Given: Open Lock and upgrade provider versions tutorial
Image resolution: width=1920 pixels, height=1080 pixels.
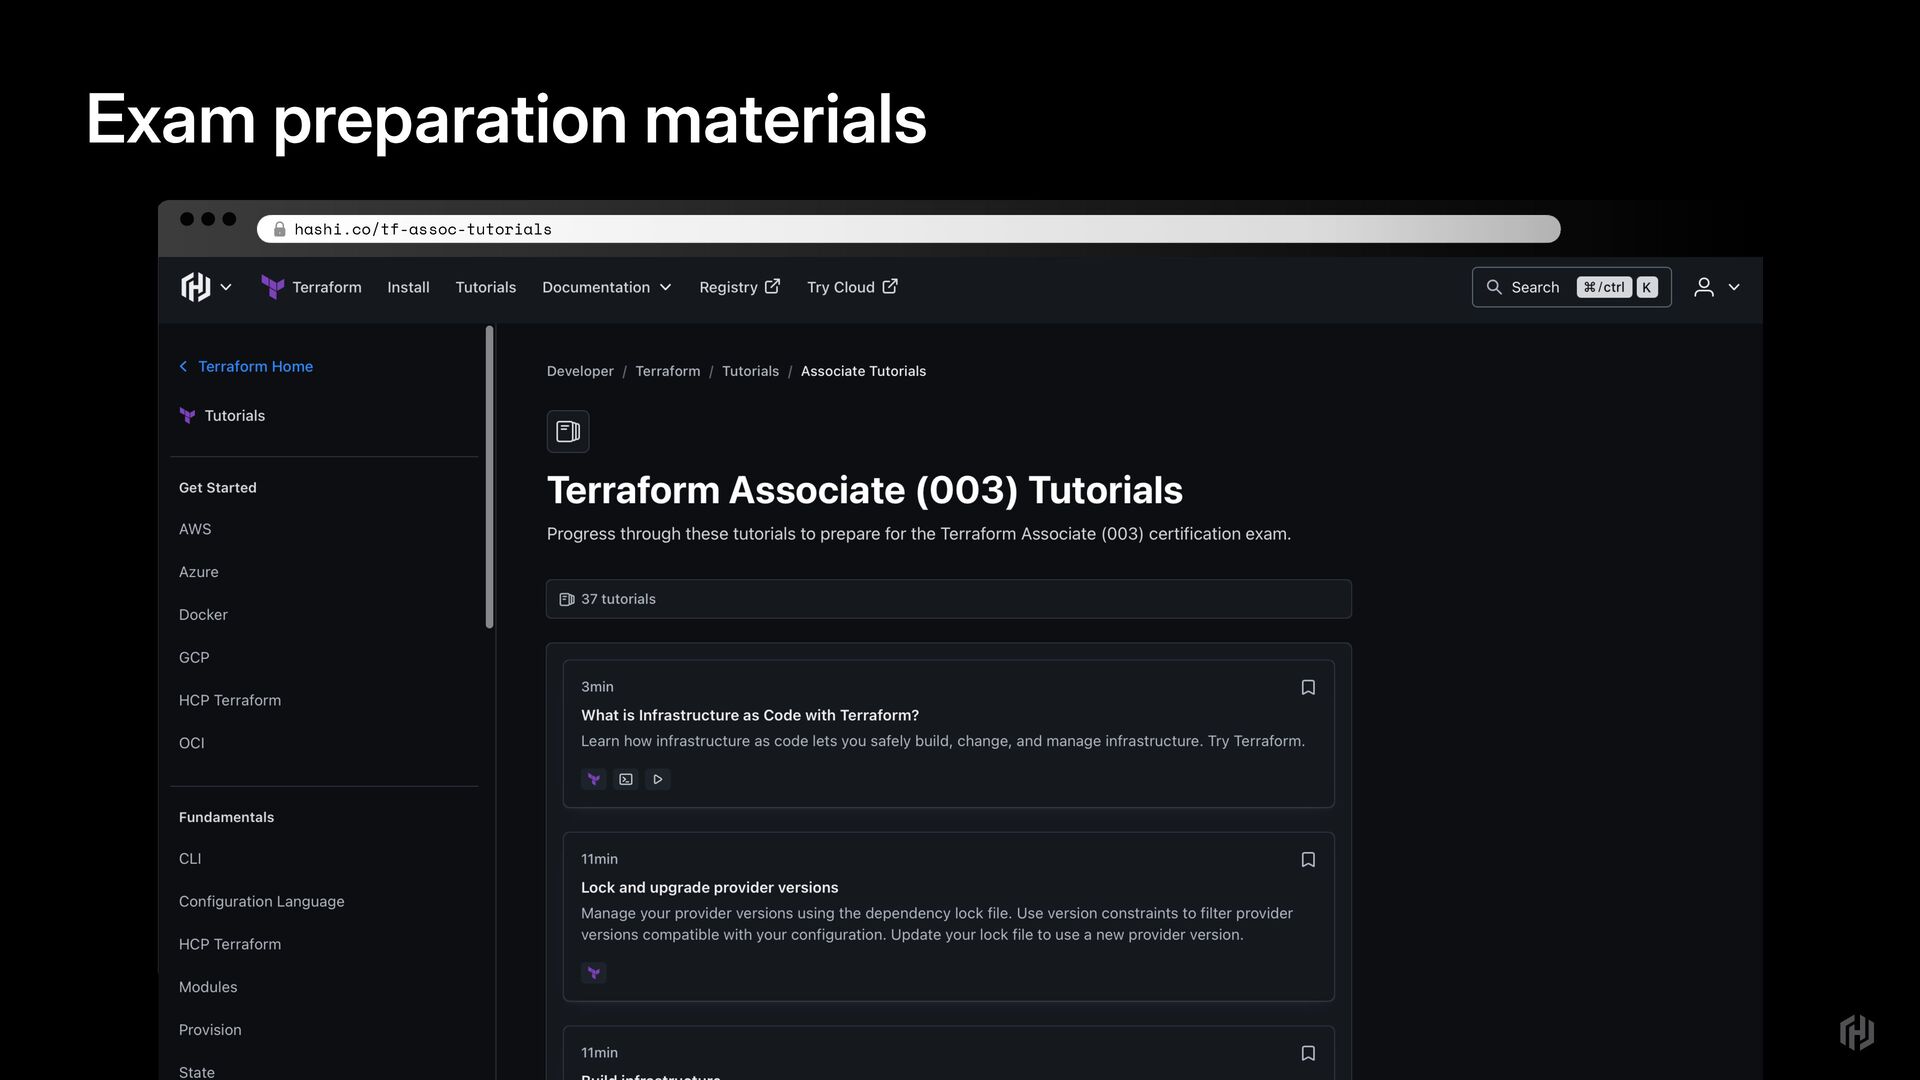Looking at the screenshot, I should 710,887.
